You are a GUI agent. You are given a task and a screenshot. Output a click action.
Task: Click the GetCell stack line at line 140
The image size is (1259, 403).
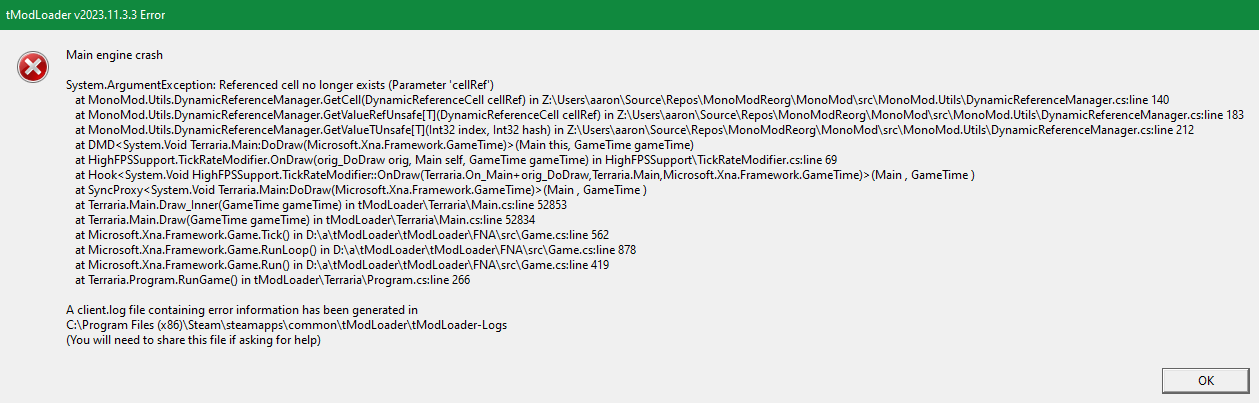point(620,100)
